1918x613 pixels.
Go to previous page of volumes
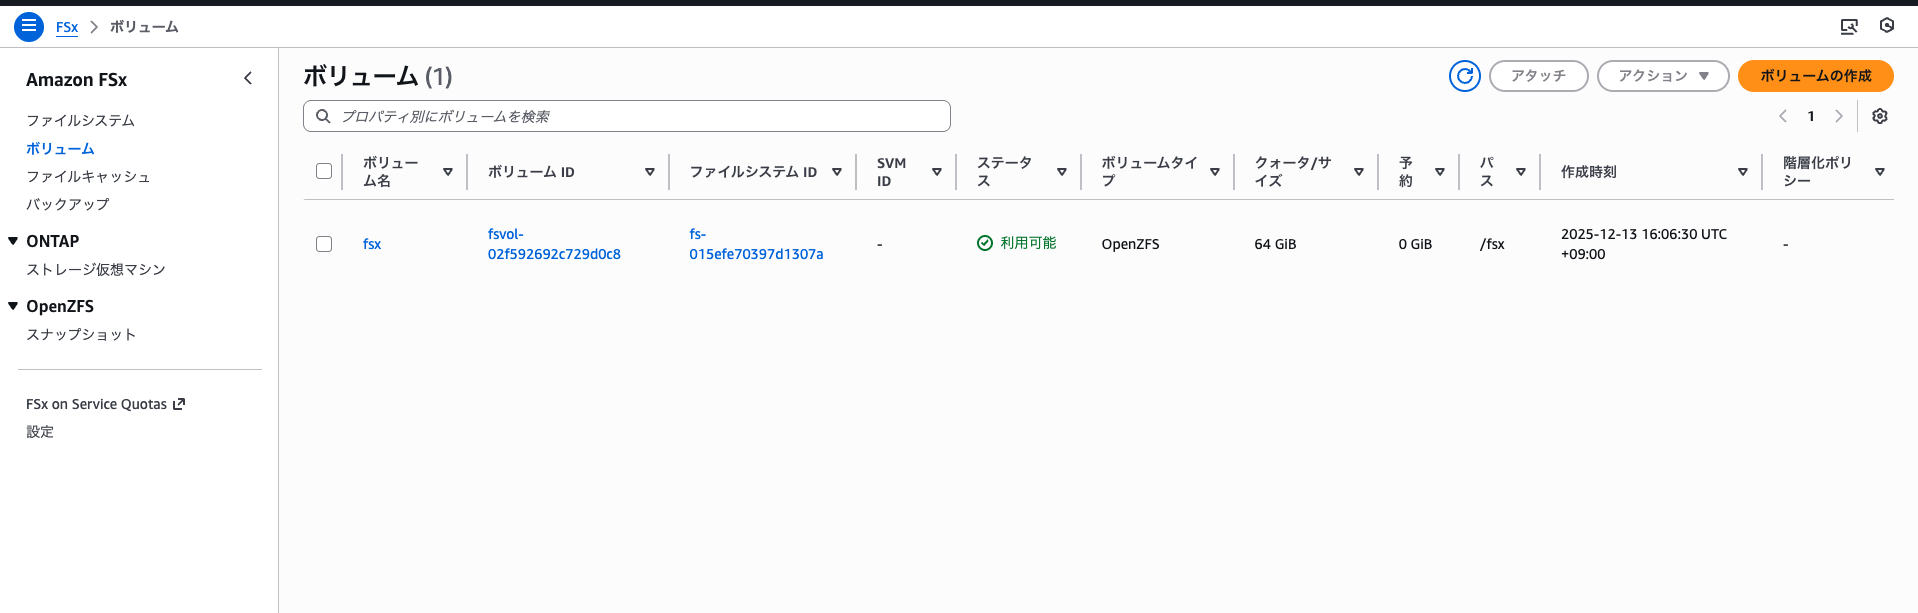(x=1783, y=116)
